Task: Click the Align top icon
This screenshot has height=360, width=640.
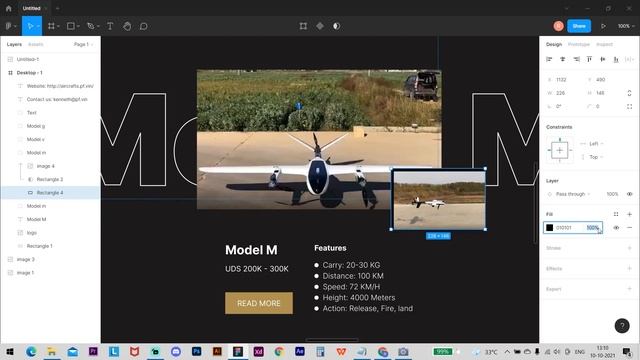Action: point(589,59)
